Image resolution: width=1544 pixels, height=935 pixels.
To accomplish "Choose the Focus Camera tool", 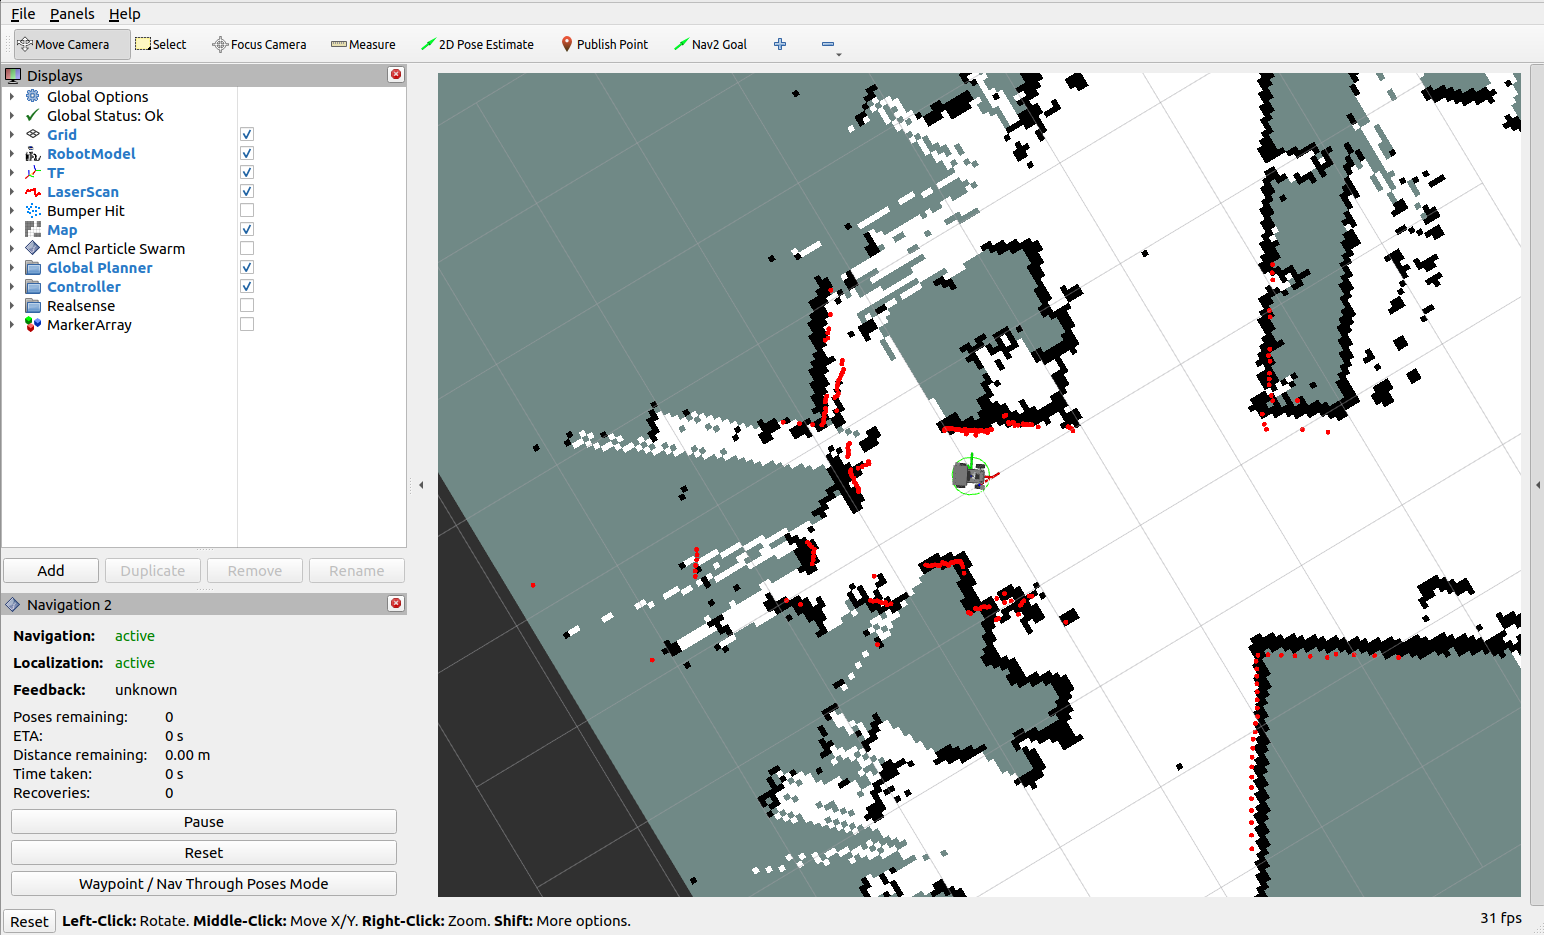I will 259,44.
